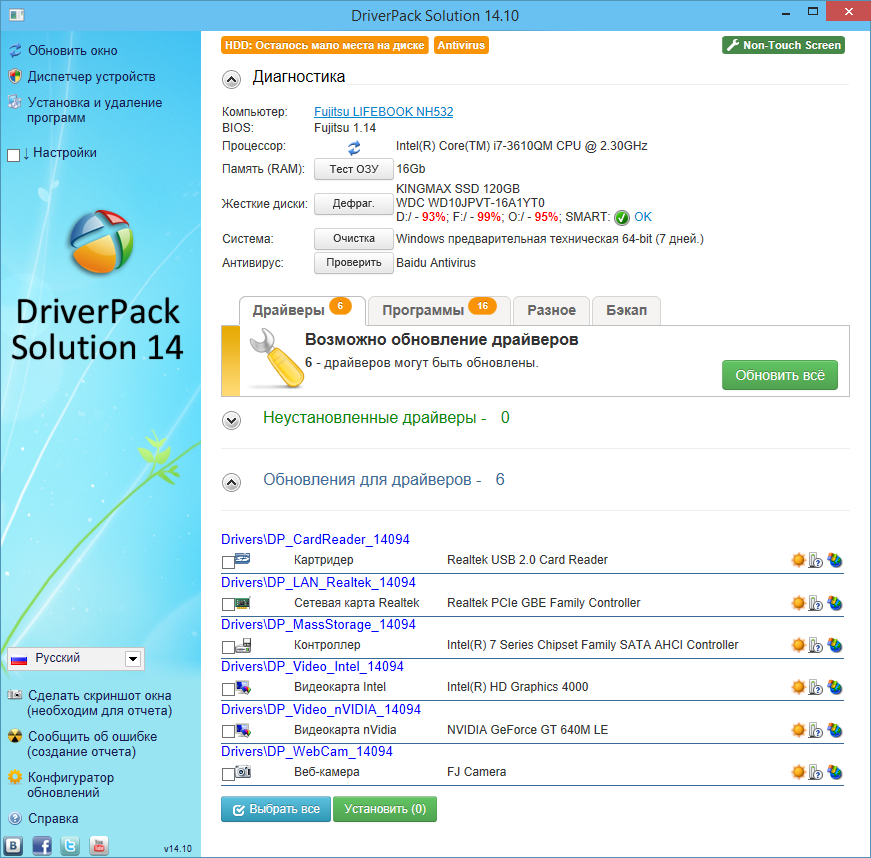Click the SMART OK status link

[643, 217]
